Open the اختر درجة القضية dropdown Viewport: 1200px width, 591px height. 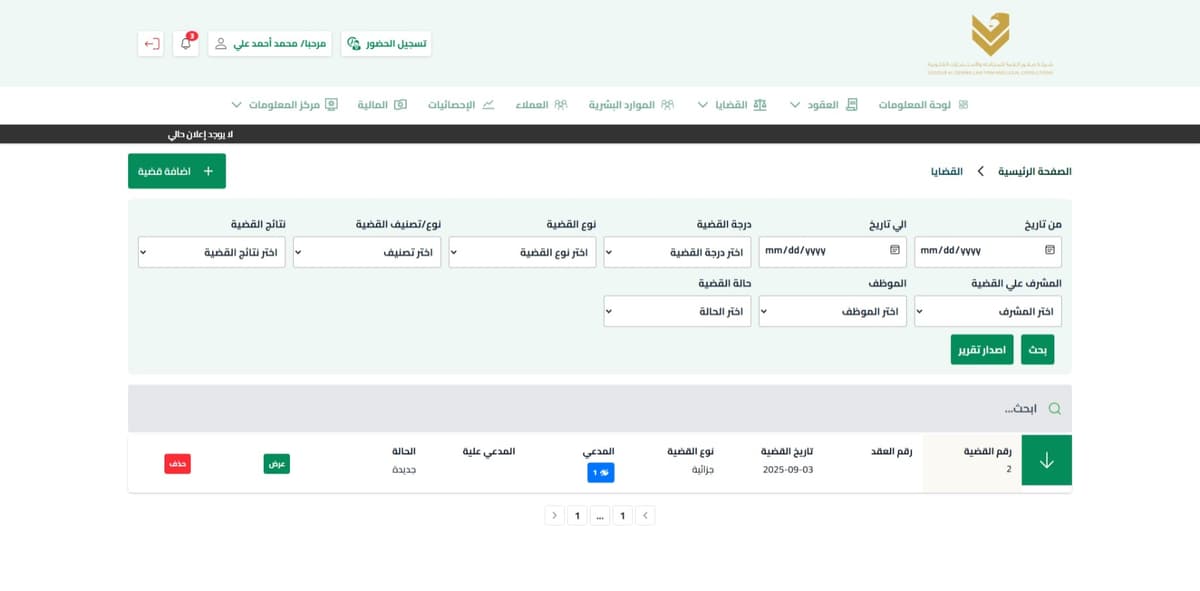tap(677, 252)
